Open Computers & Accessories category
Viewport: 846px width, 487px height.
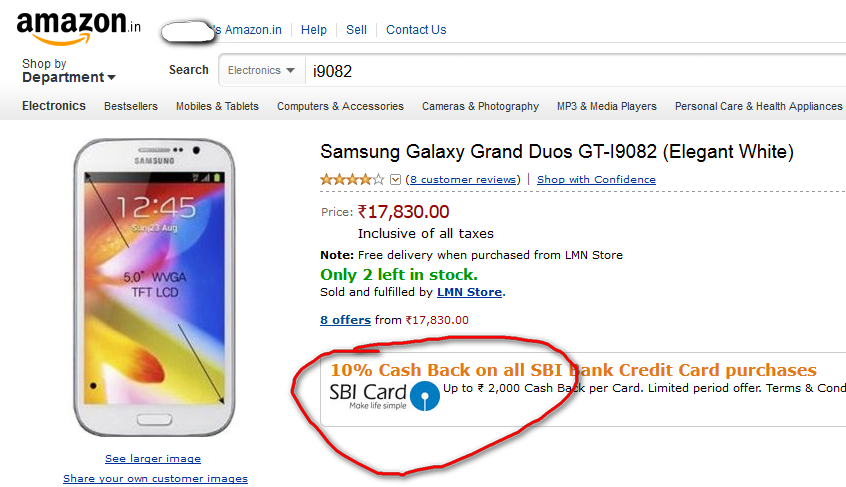click(340, 106)
